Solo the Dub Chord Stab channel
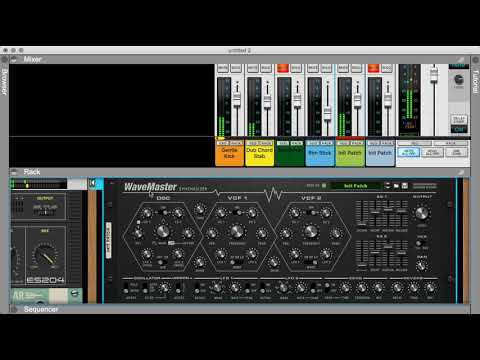Viewport: 480px width, 360px height. [x=266, y=68]
